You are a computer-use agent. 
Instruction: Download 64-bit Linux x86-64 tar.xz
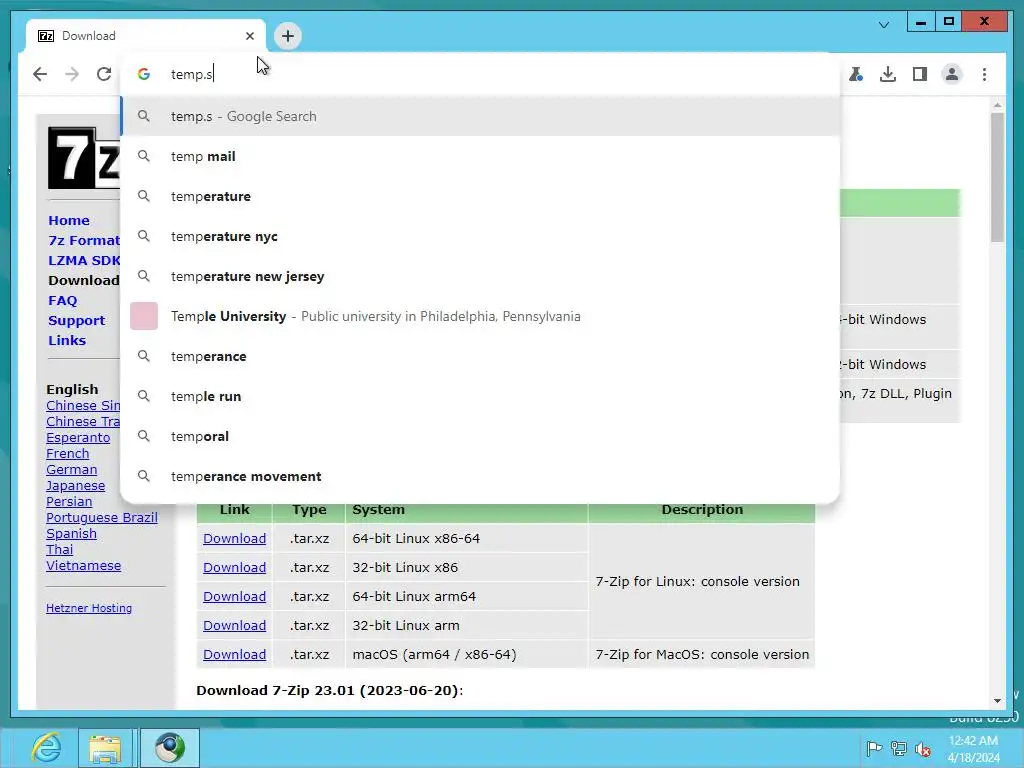click(x=234, y=539)
